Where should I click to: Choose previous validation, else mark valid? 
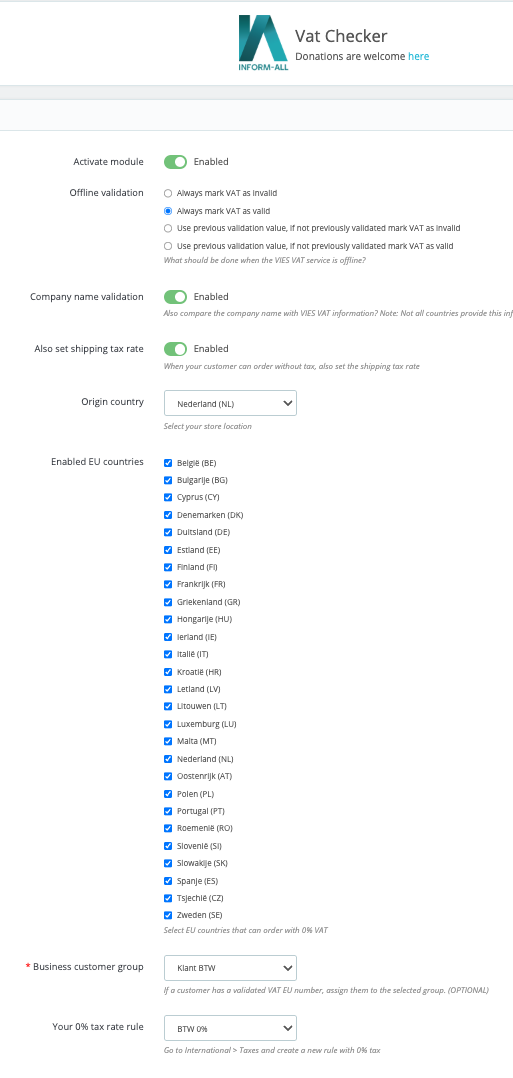168,245
